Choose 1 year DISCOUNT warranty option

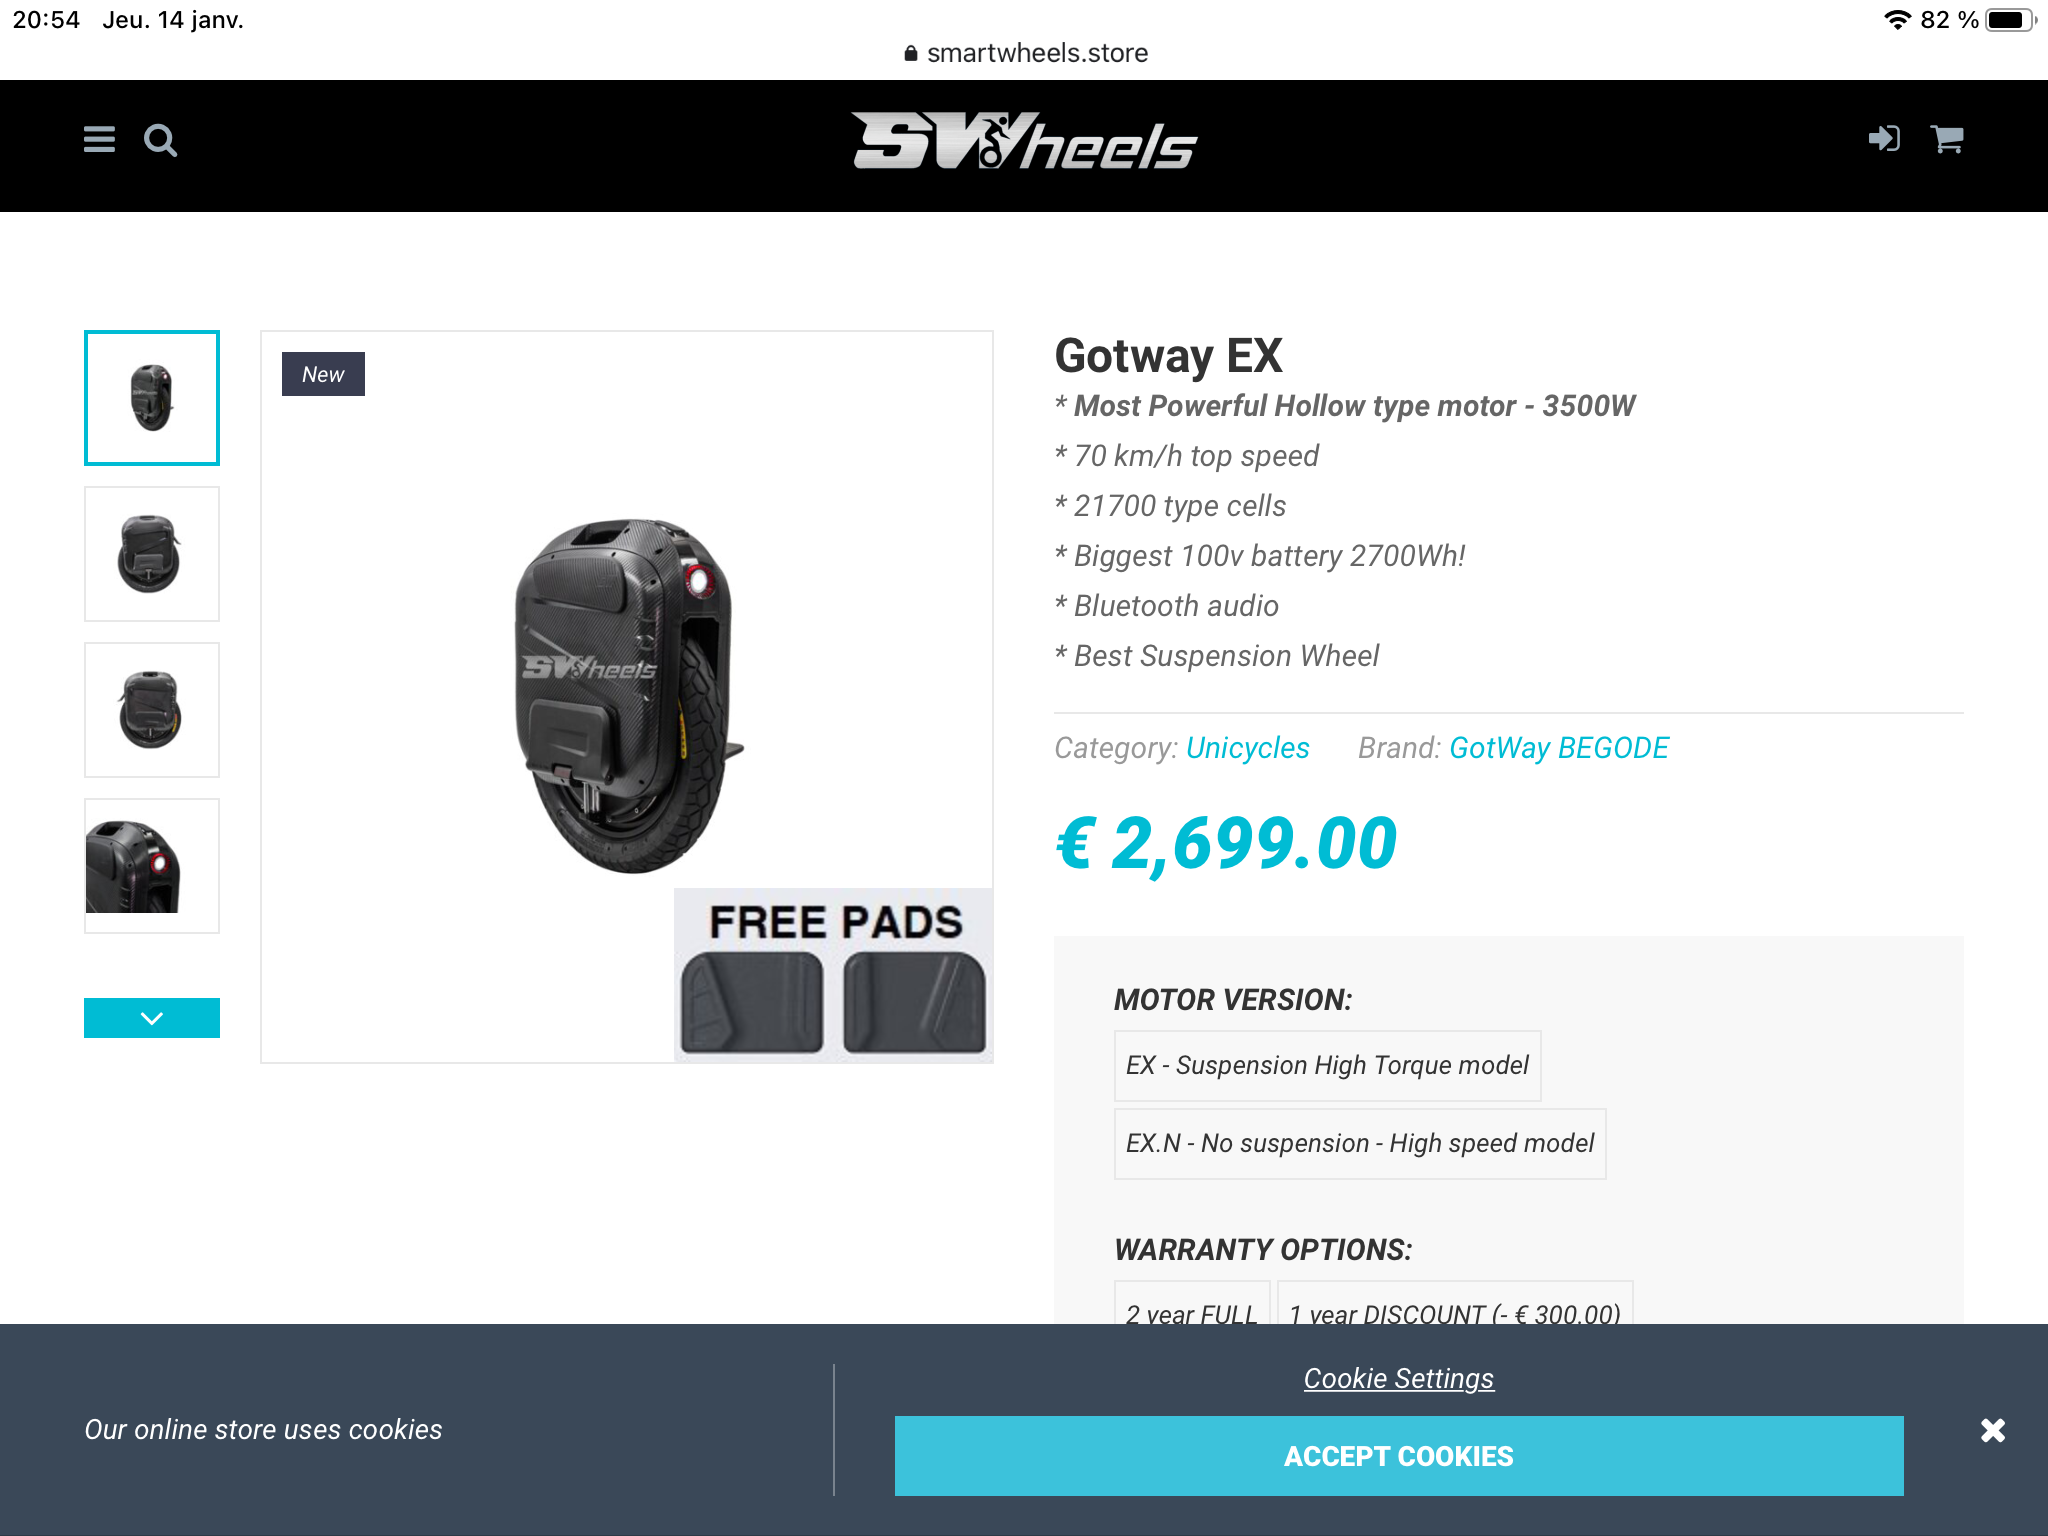(x=1455, y=1303)
